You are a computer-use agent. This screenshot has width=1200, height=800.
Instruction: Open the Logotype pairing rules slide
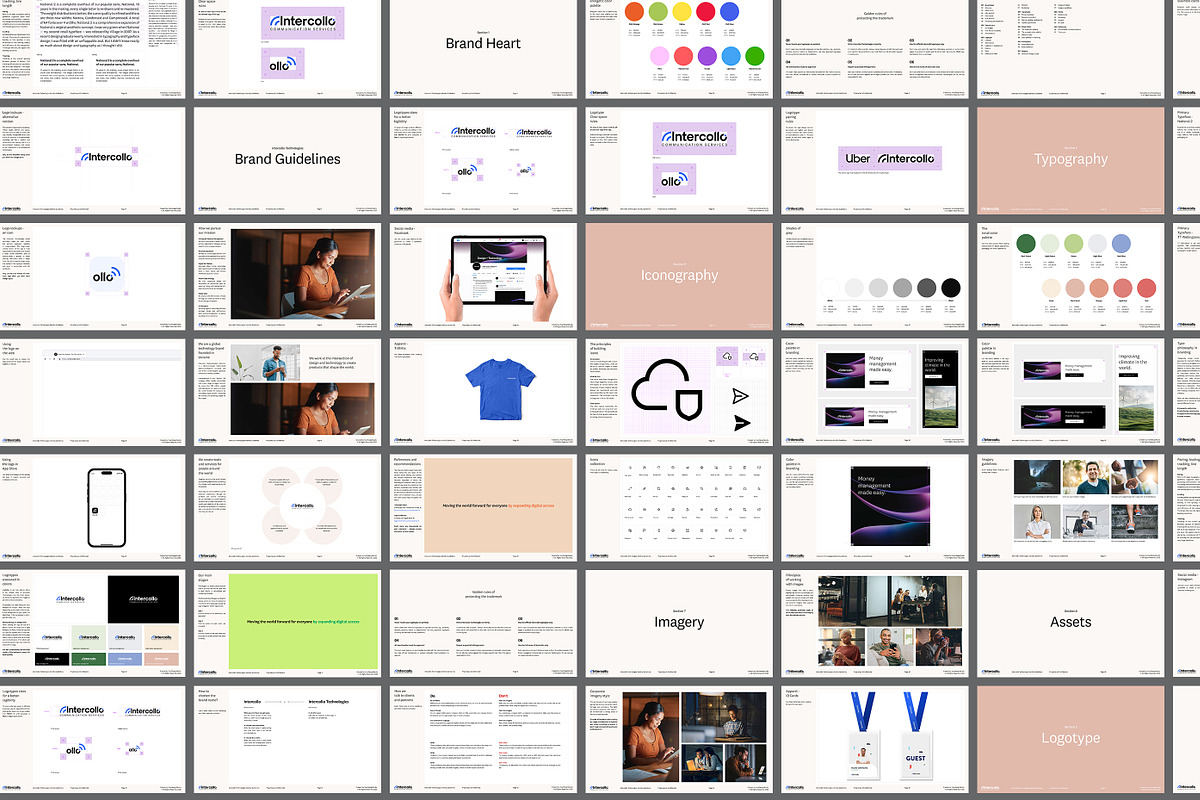[x=875, y=159]
